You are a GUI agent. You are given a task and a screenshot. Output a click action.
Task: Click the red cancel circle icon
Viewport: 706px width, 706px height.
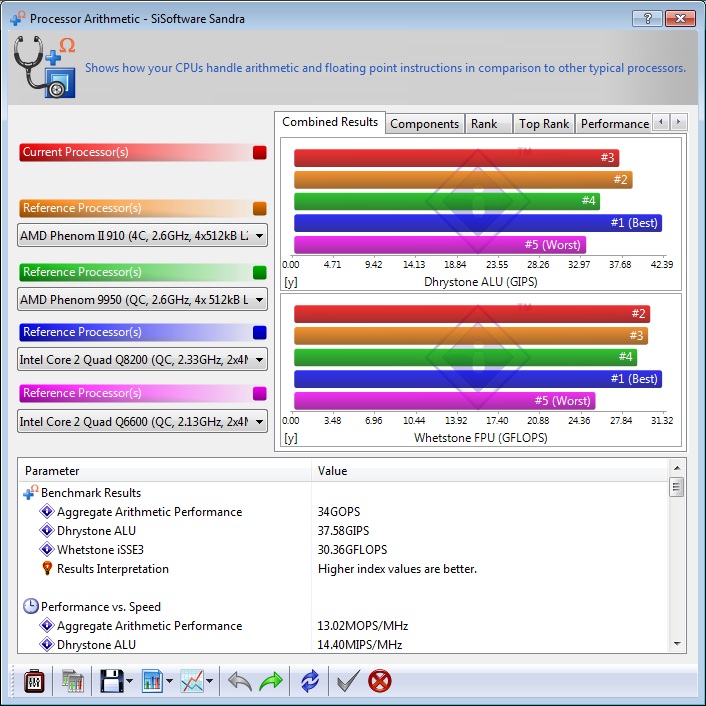(x=380, y=681)
